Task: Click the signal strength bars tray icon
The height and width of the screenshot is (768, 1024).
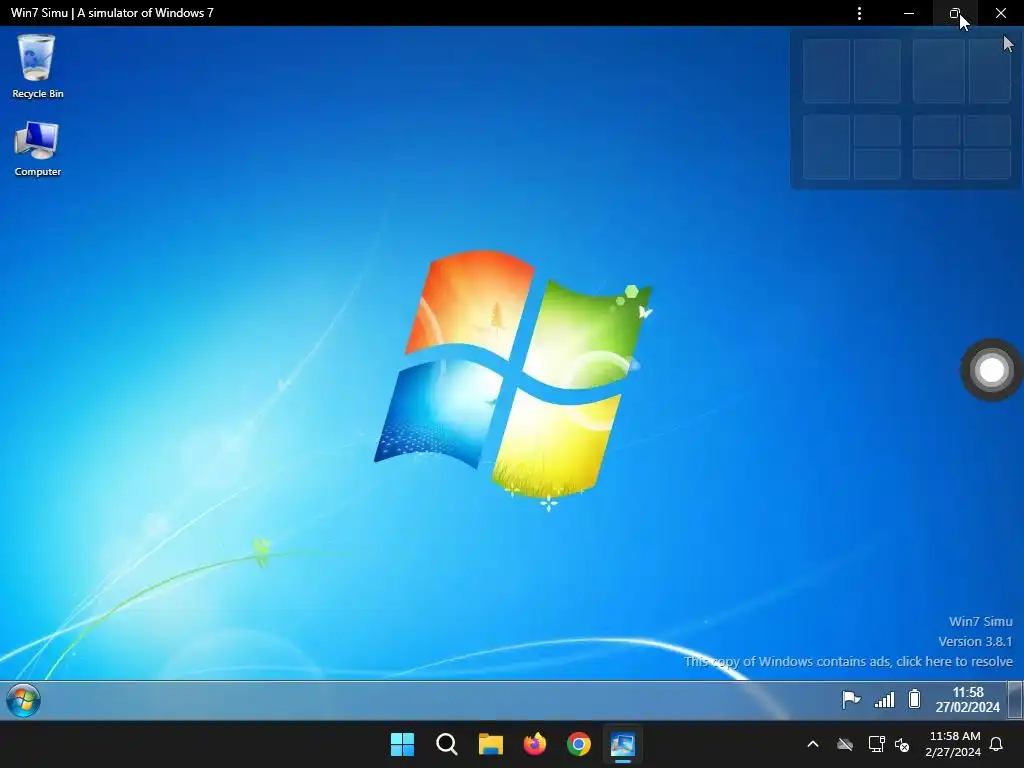Action: 884,699
